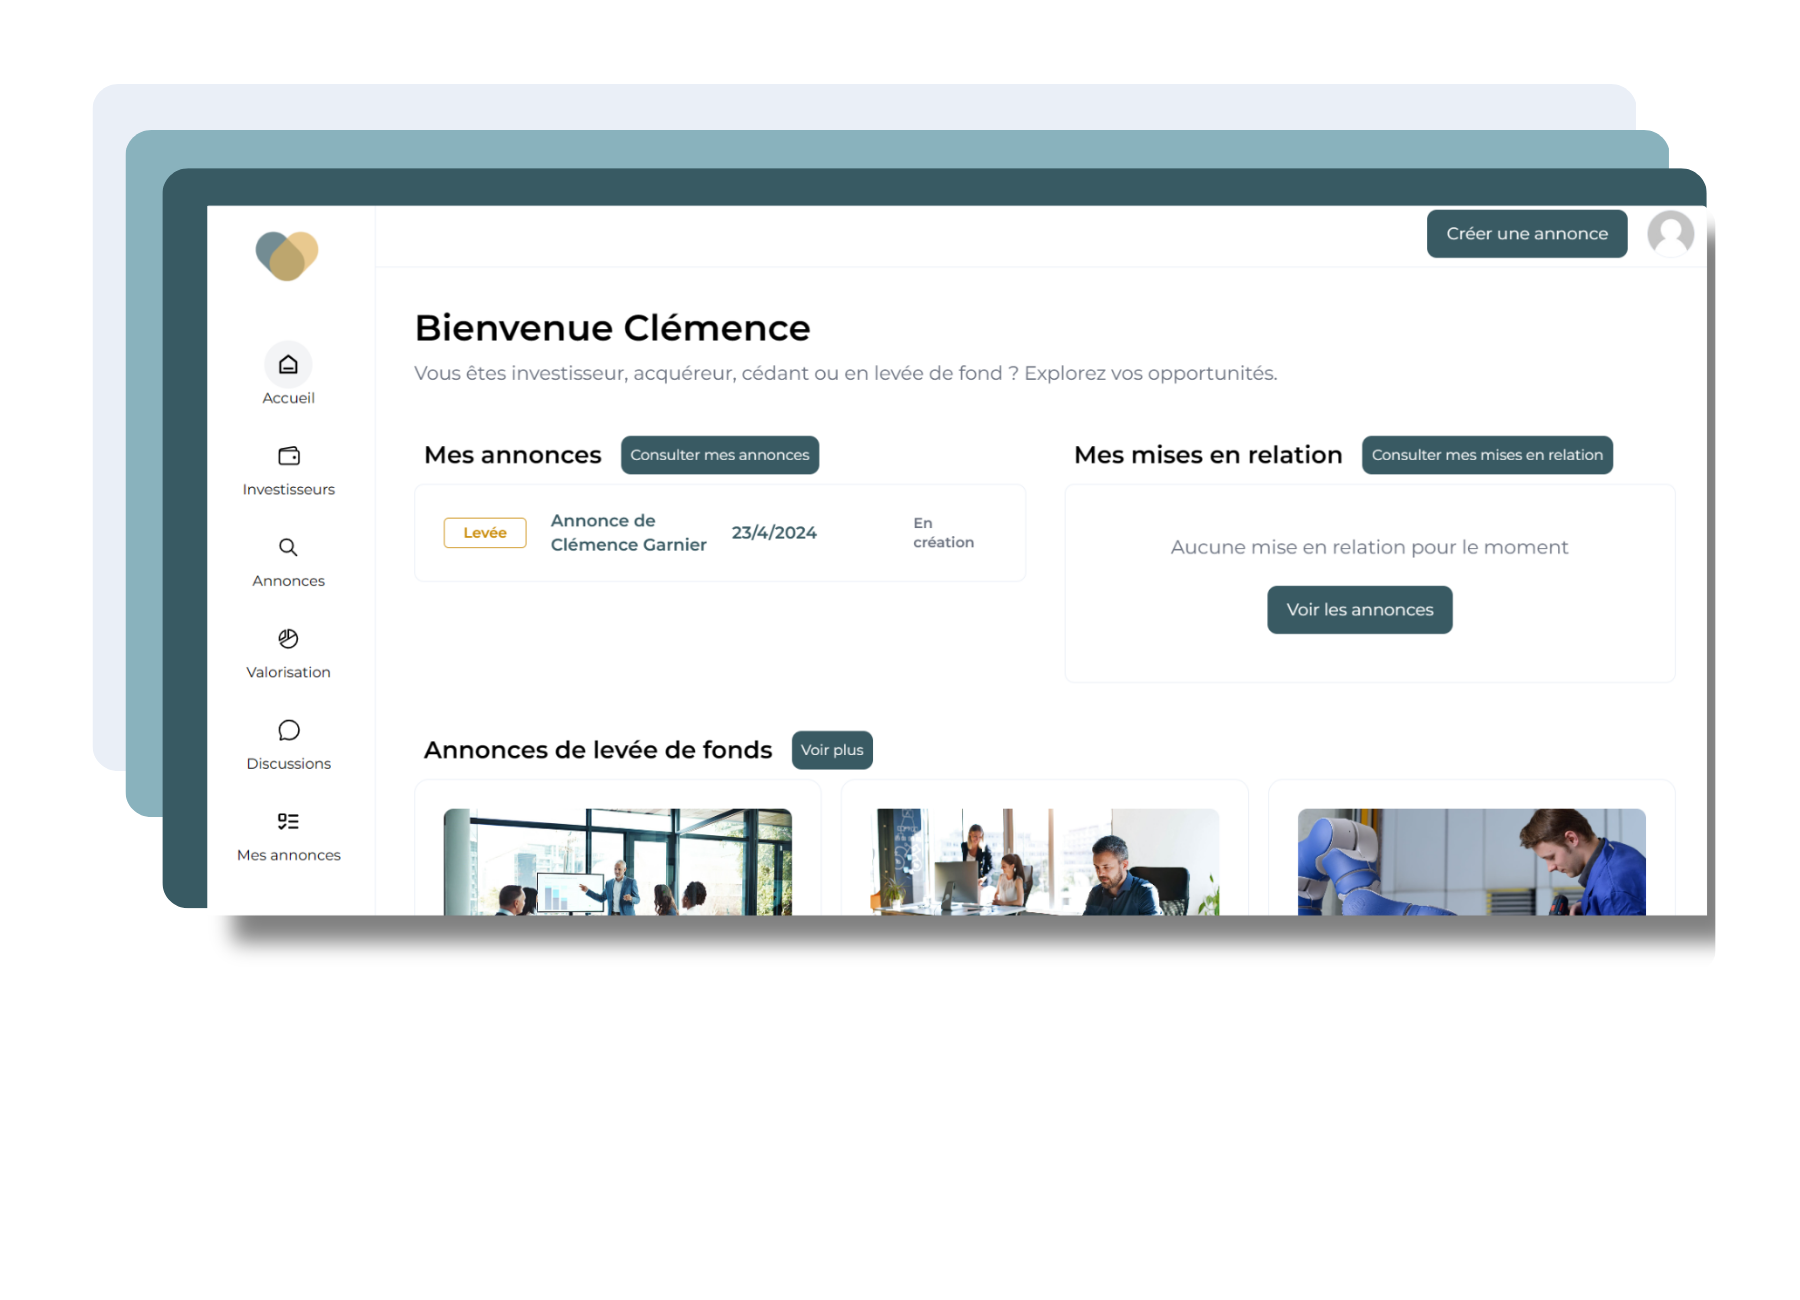The height and width of the screenshot is (1300, 1800).
Task: Click Voir les annonces
Action: tap(1359, 609)
